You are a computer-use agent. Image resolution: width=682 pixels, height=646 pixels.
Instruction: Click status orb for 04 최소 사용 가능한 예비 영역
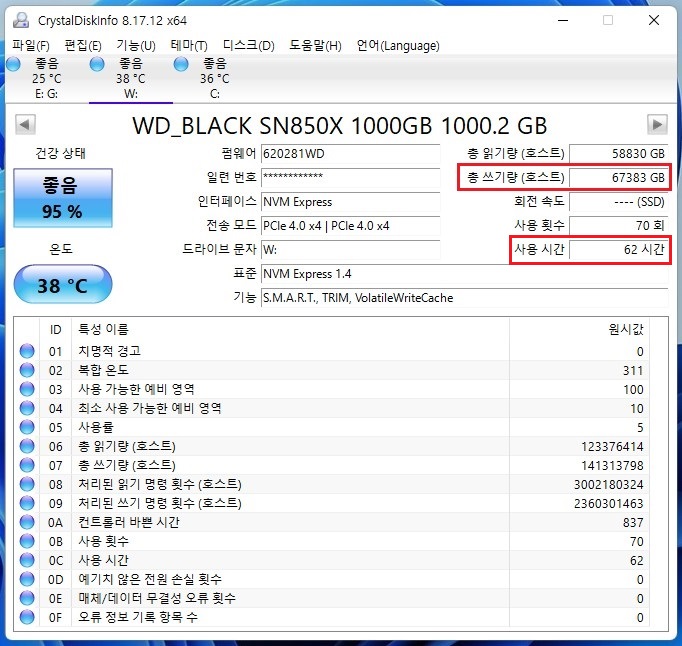pyautogui.click(x=27, y=408)
